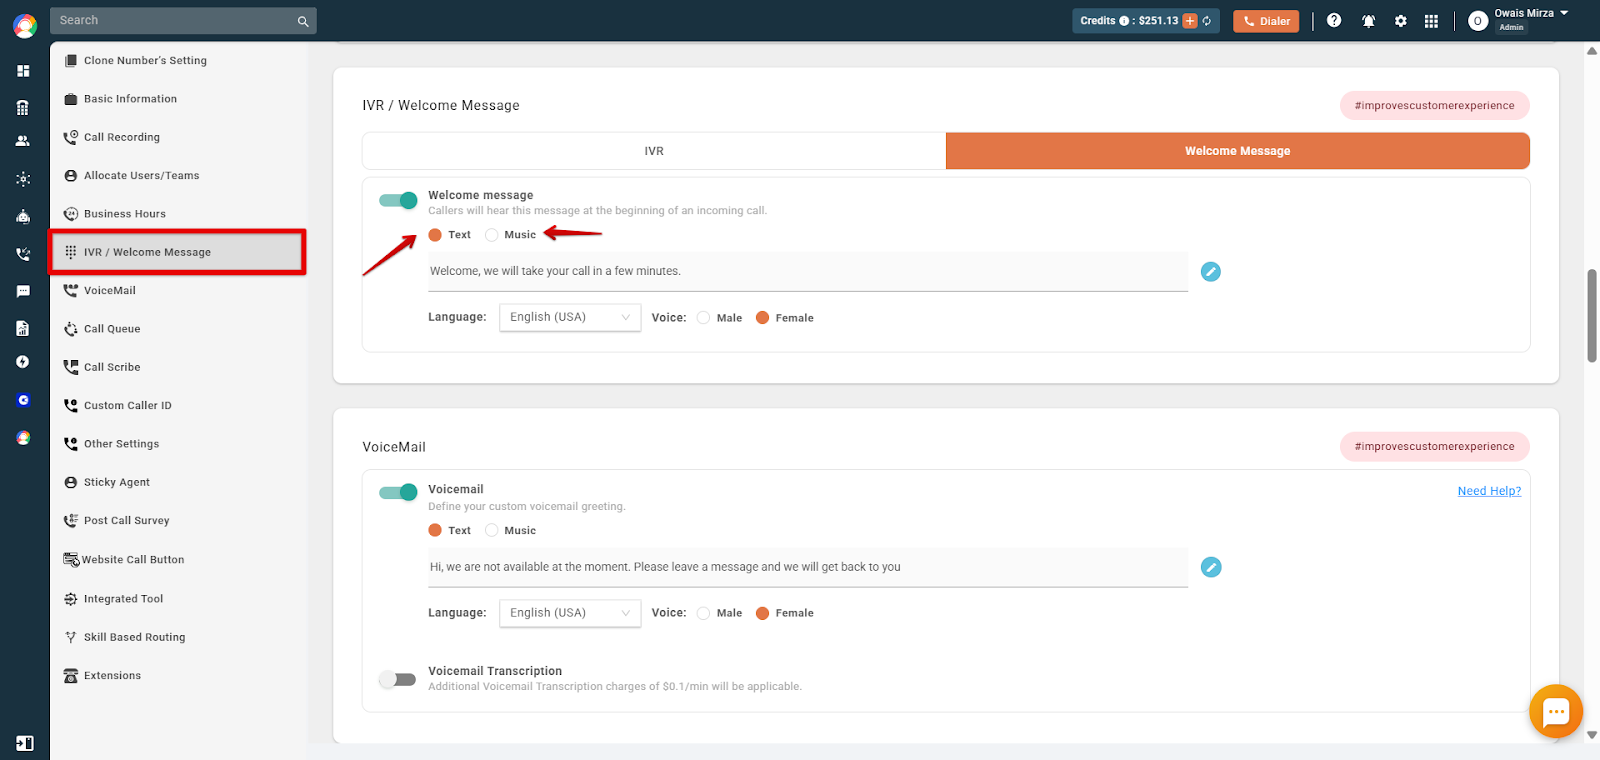Open the Need Help? link

coord(1489,491)
